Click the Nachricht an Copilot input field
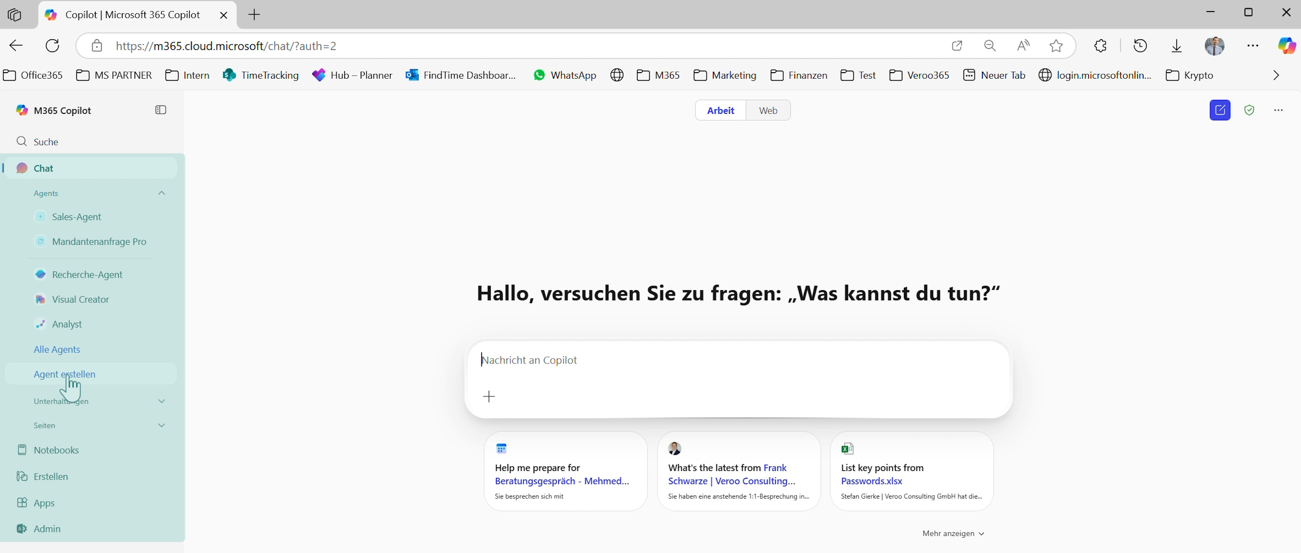Image resolution: width=1301 pixels, height=553 pixels. 738,360
